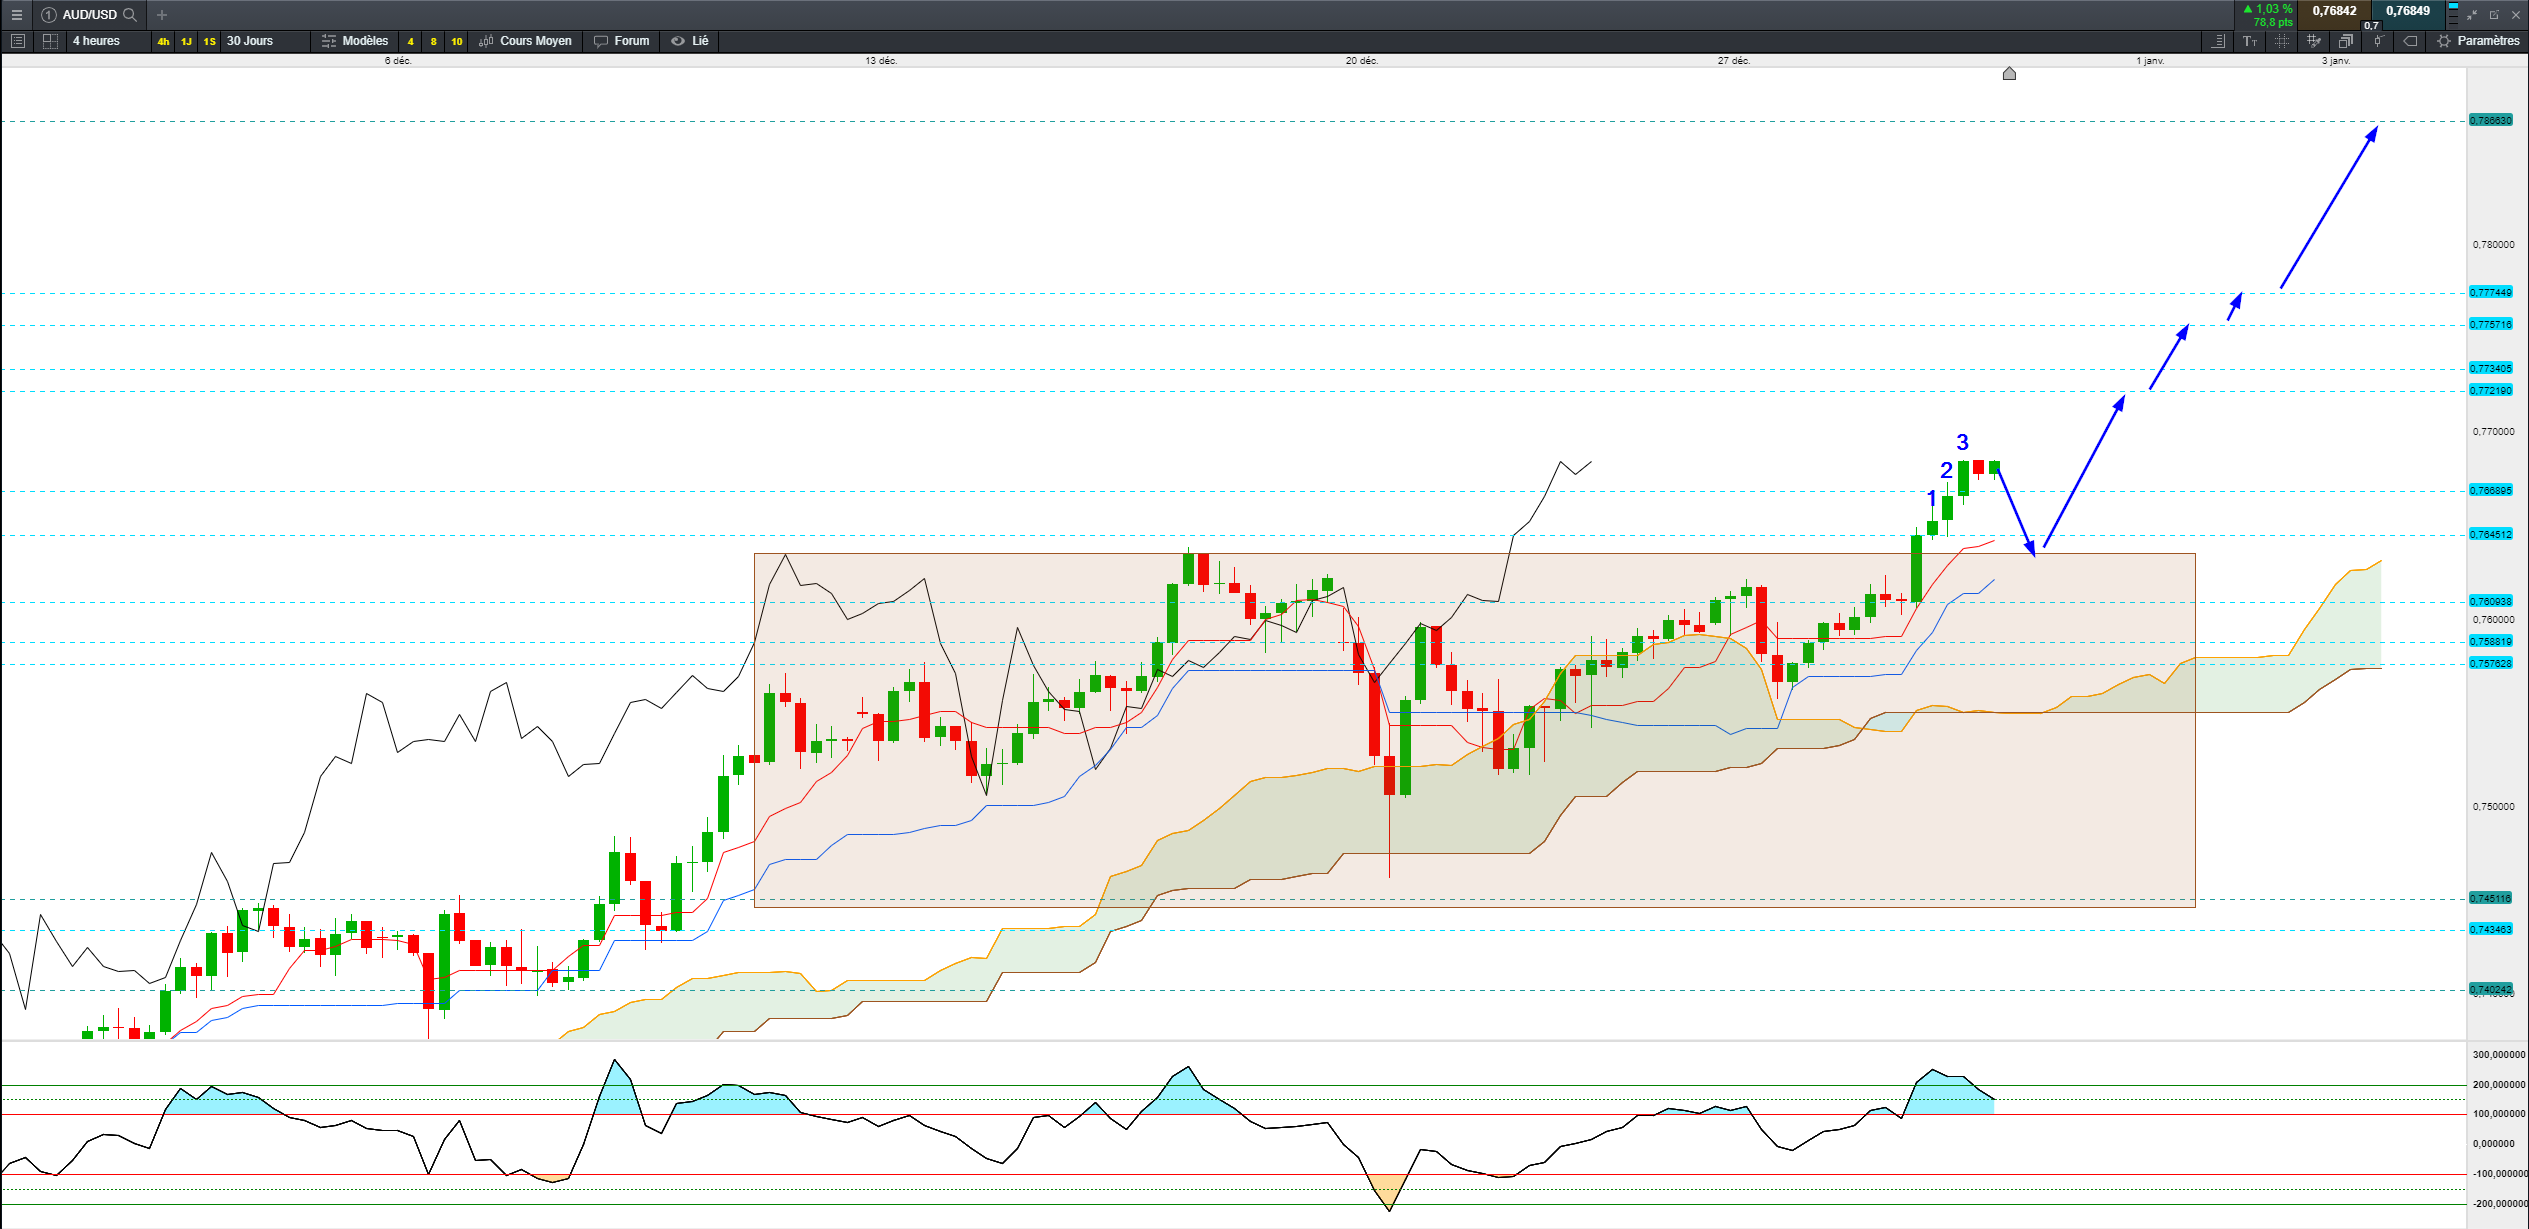Viewport: 2529px width, 1229px height.
Task: Click the 6 déc. date label
Action: tap(398, 61)
